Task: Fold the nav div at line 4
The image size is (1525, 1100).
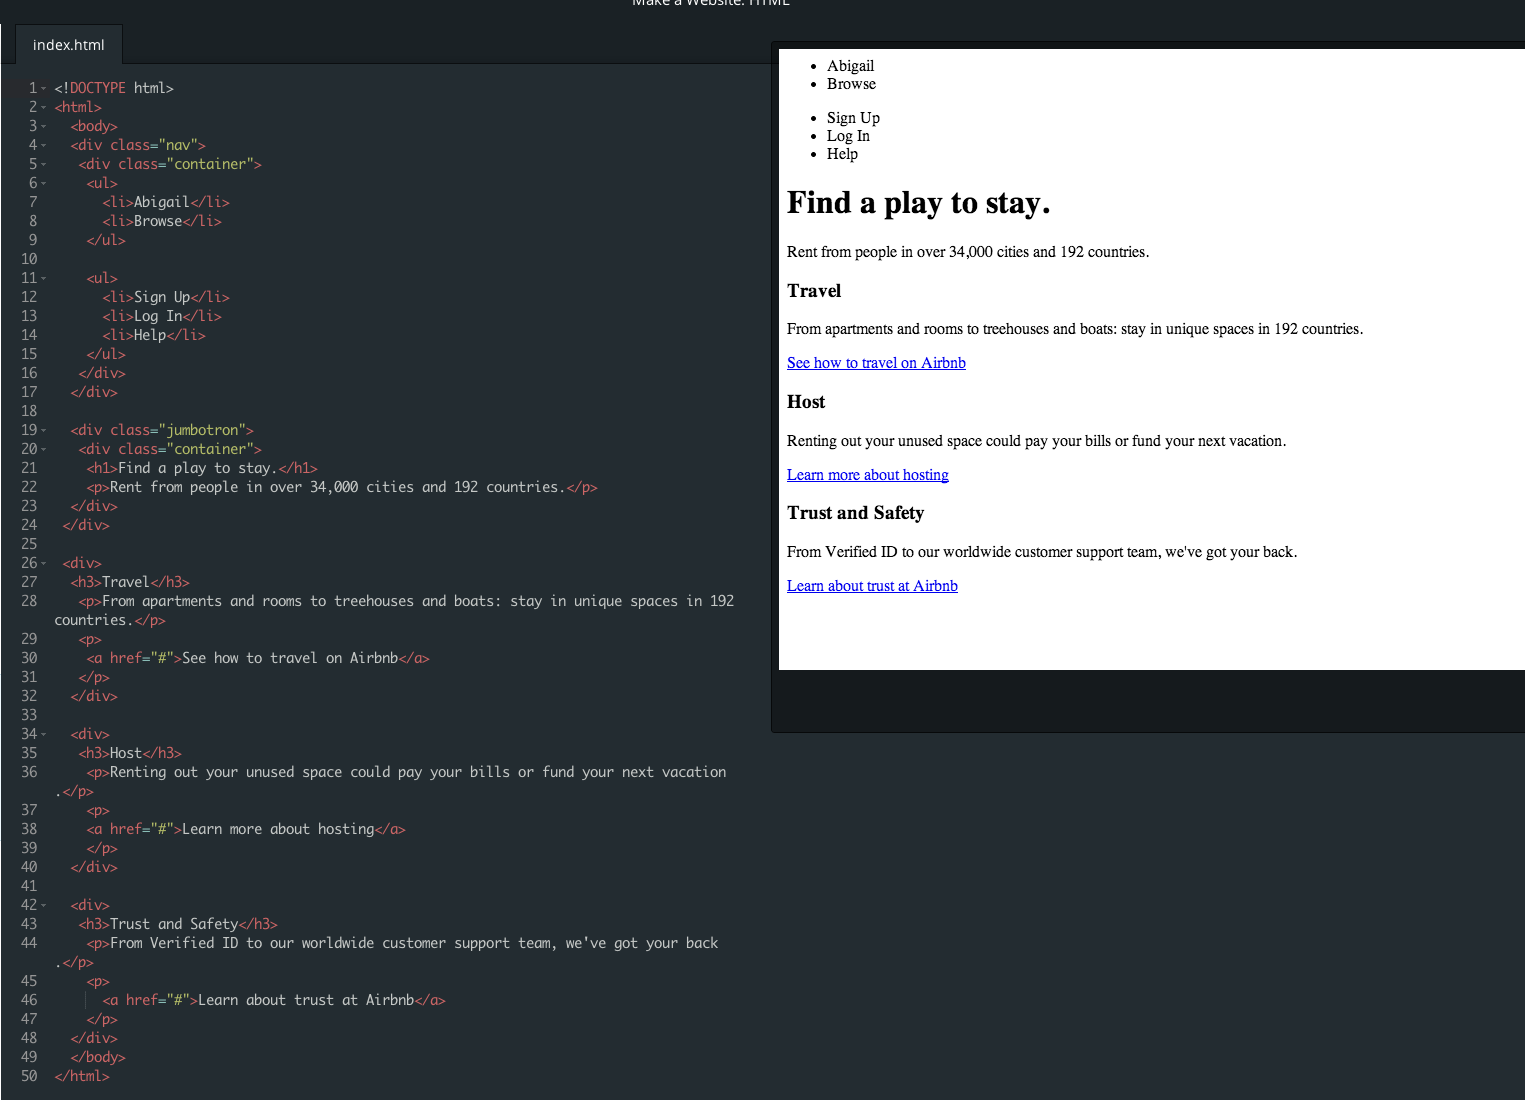Action: pyautogui.click(x=44, y=145)
